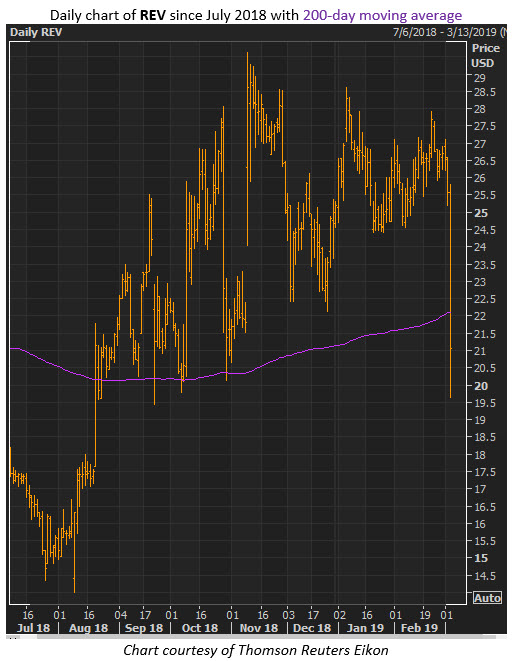
Task: Click the 03 date tick label
Action: coord(289,615)
